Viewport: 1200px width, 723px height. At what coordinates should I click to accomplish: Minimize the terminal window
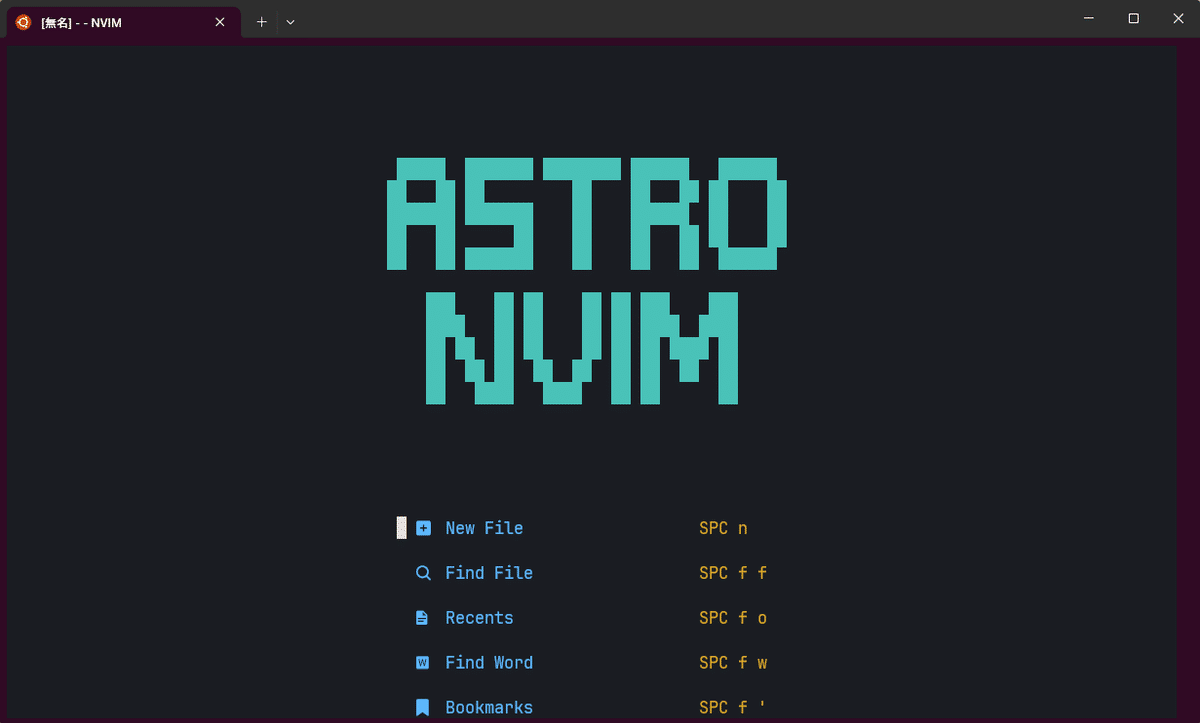(x=1087, y=18)
